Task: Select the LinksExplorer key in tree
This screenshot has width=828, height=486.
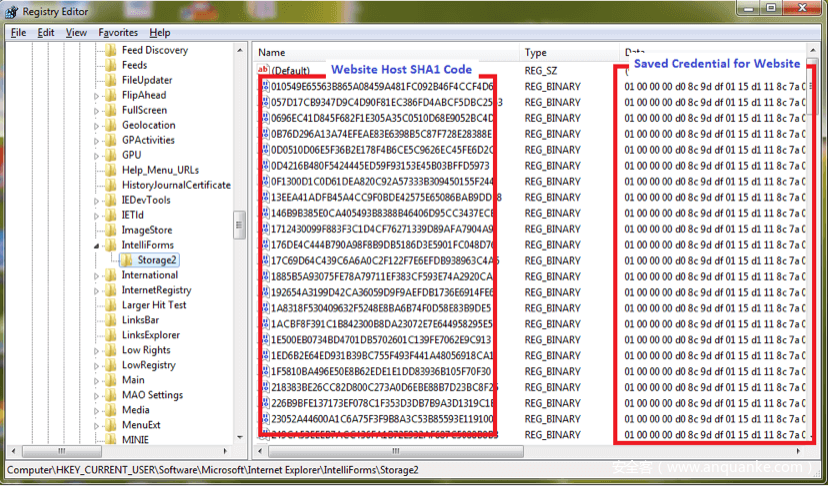Action: click(x=150, y=335)
